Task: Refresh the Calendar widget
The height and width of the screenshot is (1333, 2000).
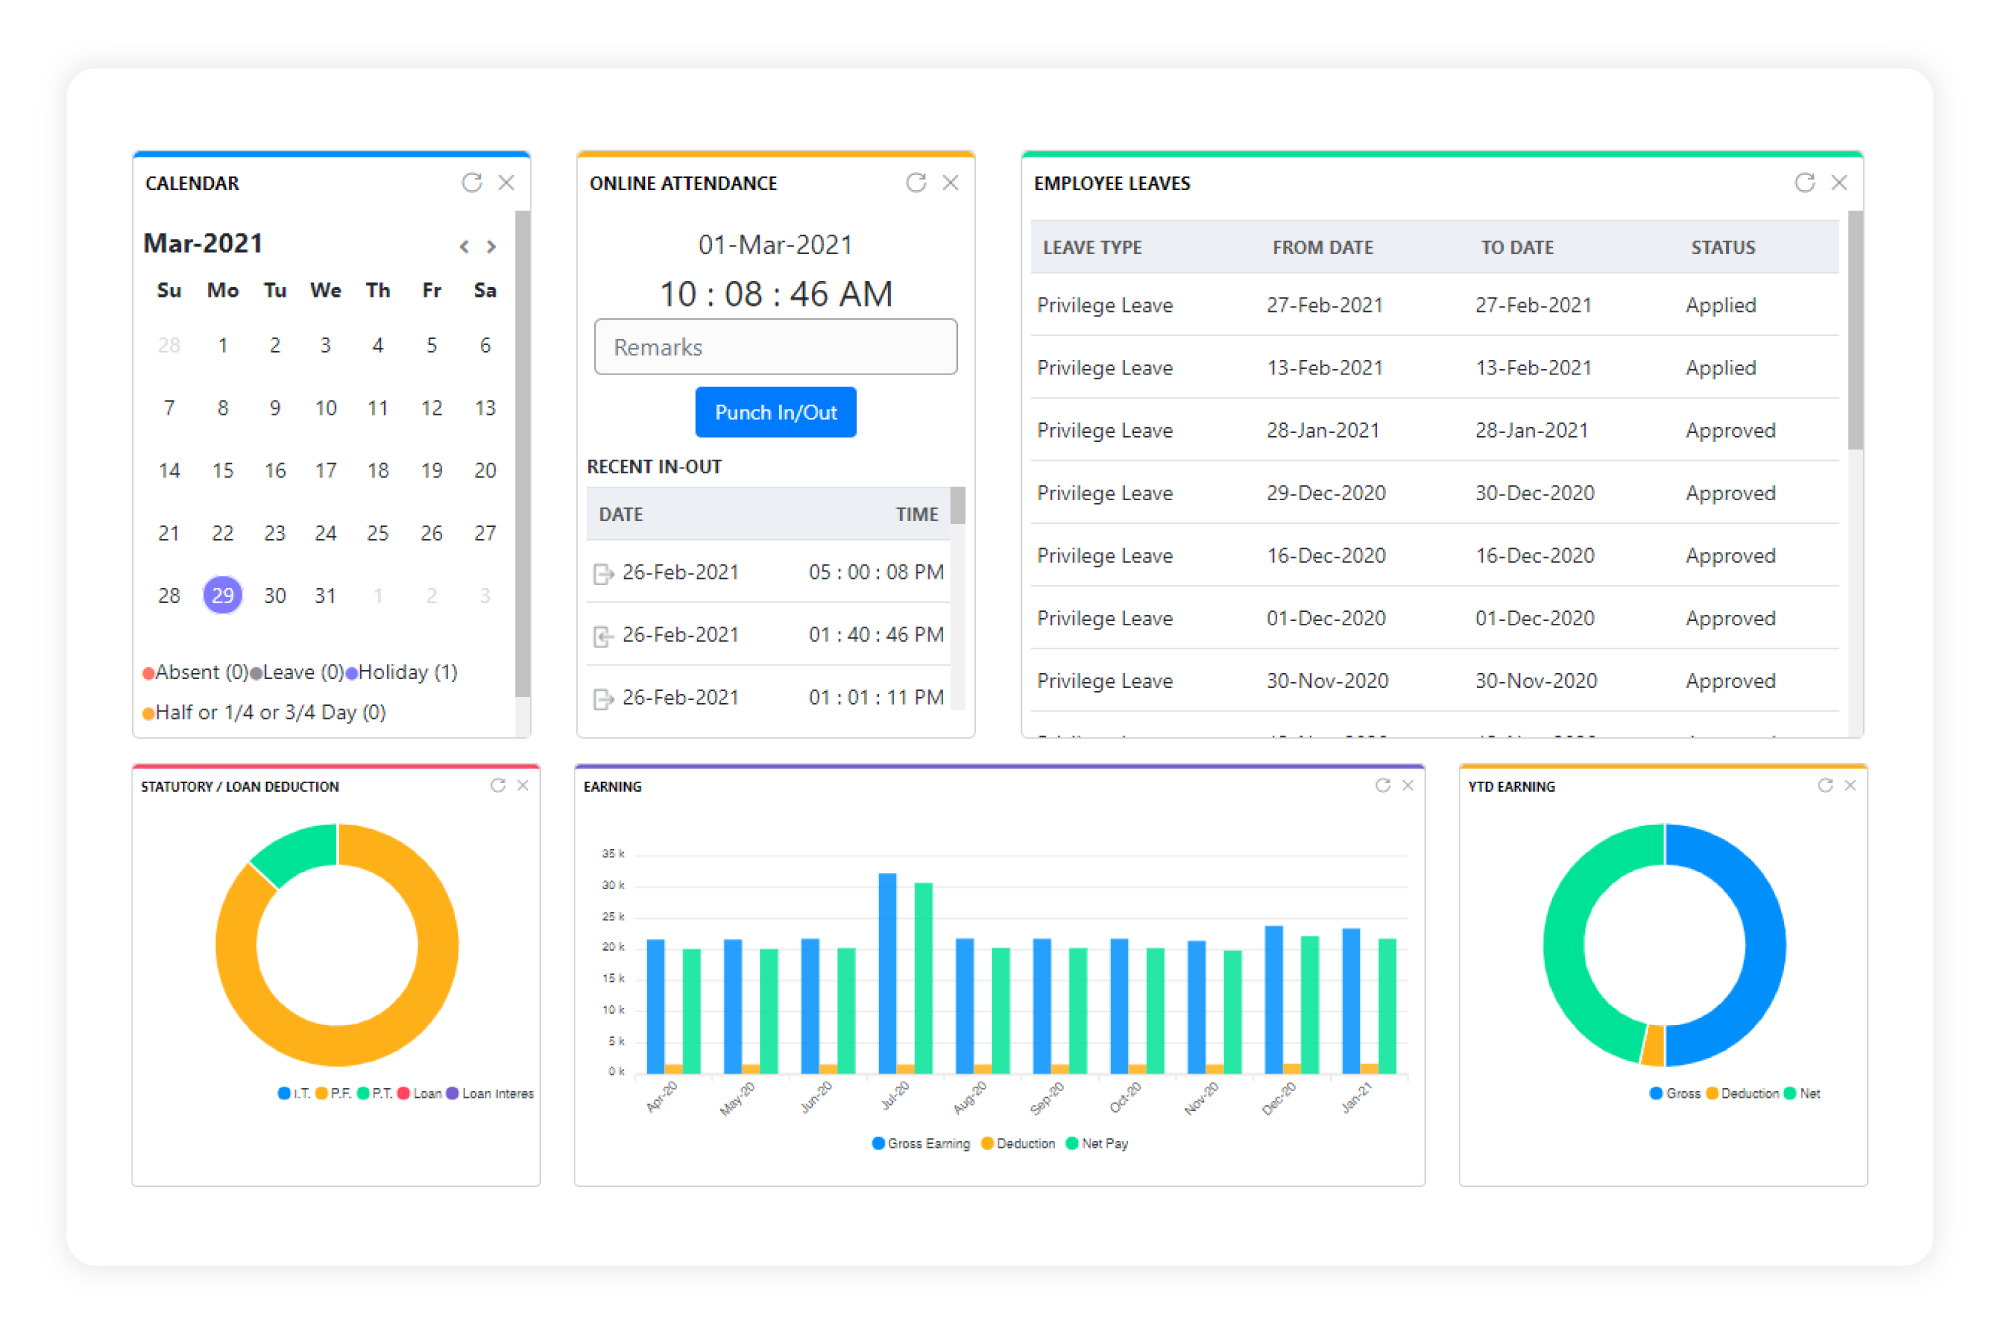Action: point(471,182)
